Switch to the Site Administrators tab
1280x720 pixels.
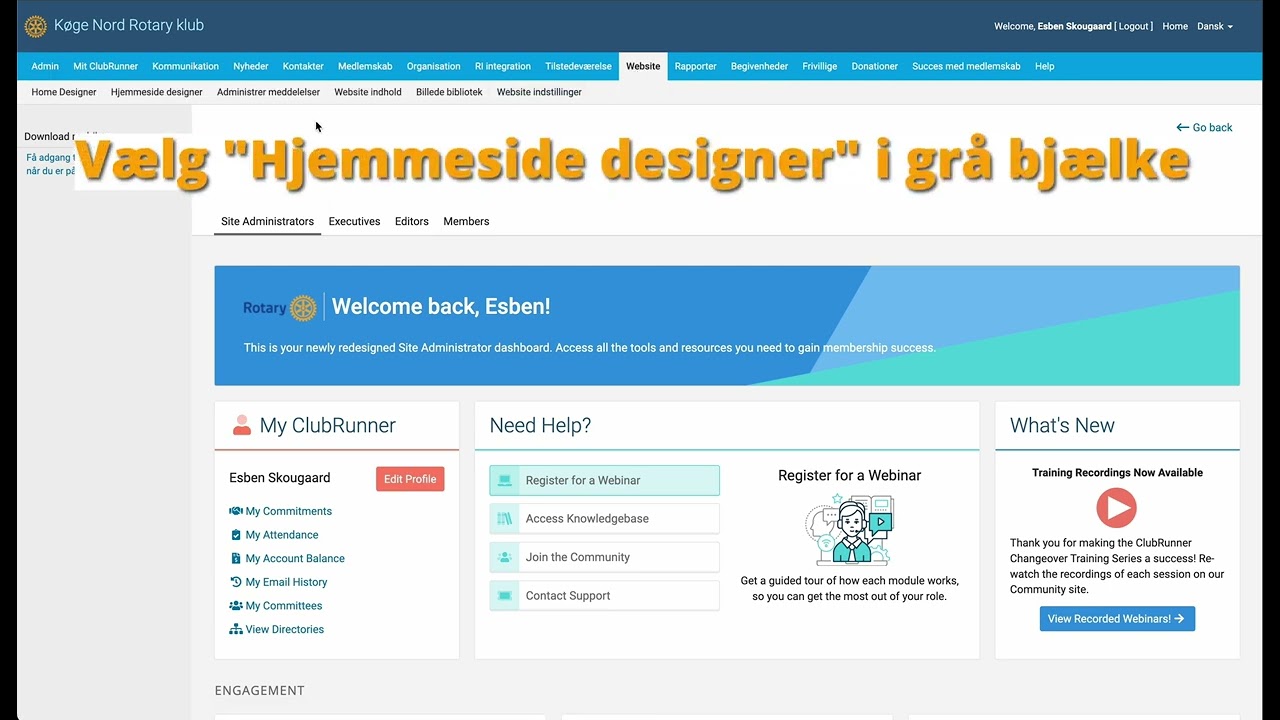point(267,221)
